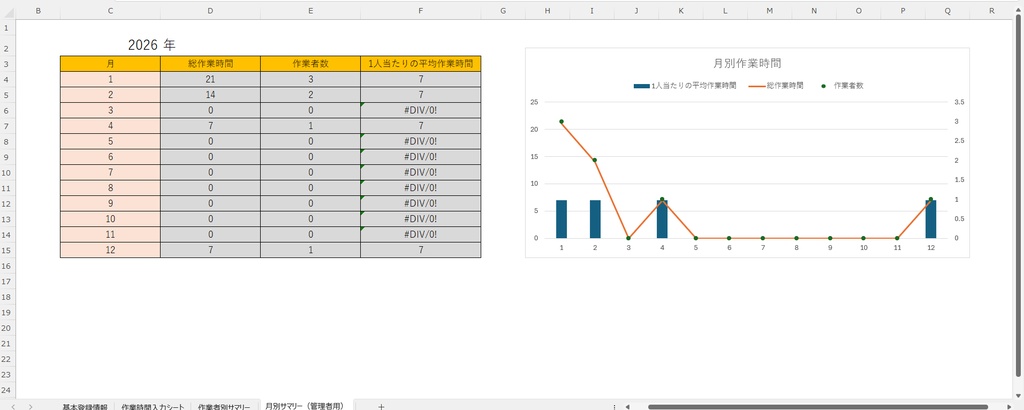Select row 15 header
1024x410 pixels.
point(7,250)
